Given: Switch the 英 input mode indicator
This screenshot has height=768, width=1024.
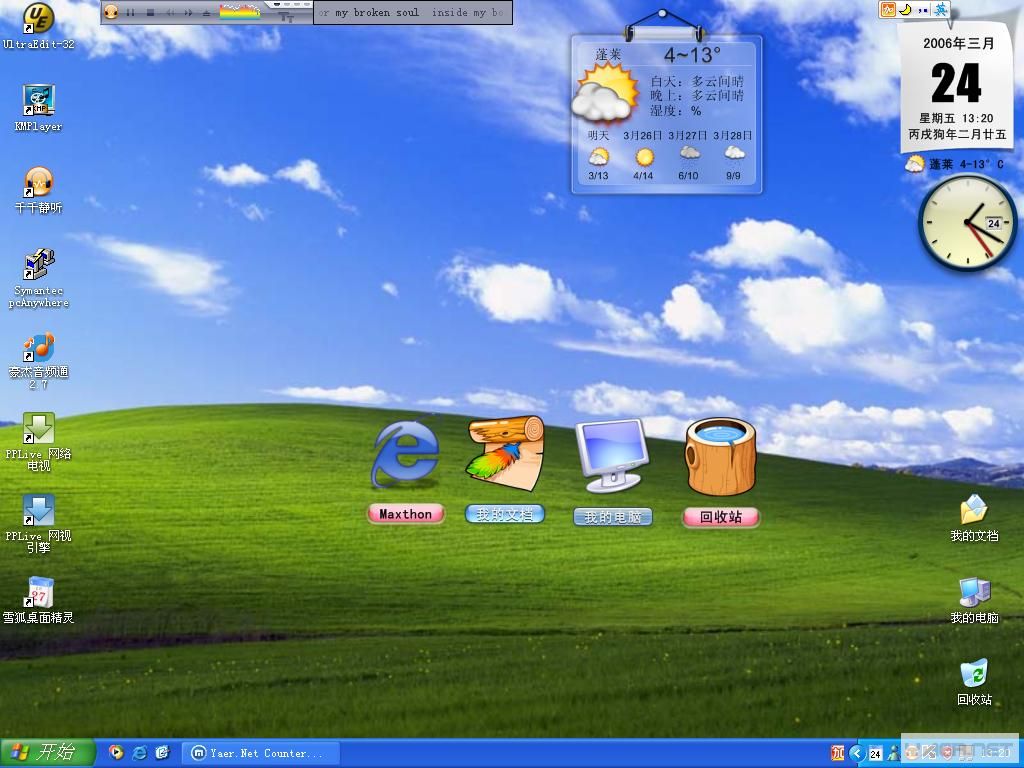Looking at the screenshot, I should pyautogui.click(x=940, y=10).
